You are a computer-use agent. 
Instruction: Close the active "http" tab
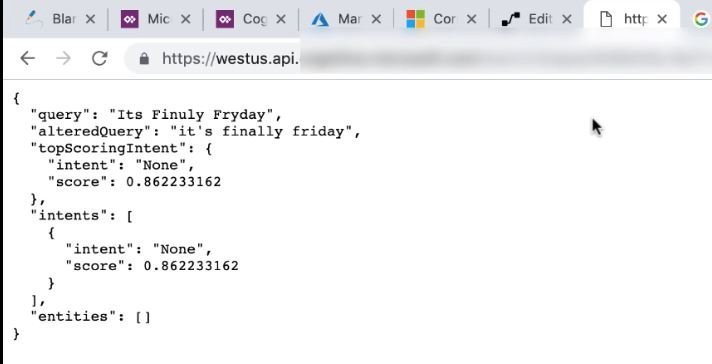click(x=662, y=19)
